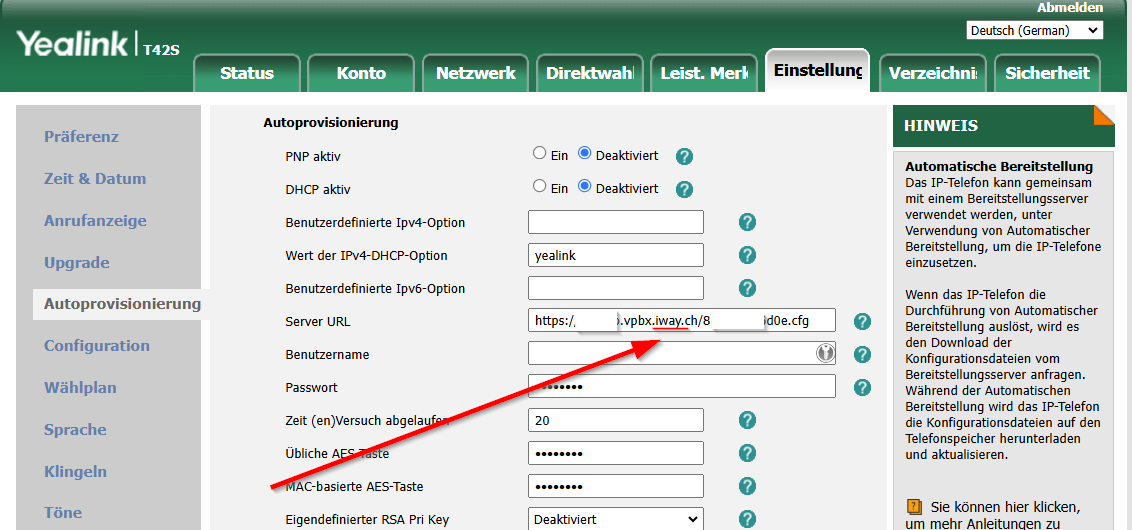Open help icon next to DHCP aktiv
The height and width of the screenshot is (530, 1132).
point(684,189)
